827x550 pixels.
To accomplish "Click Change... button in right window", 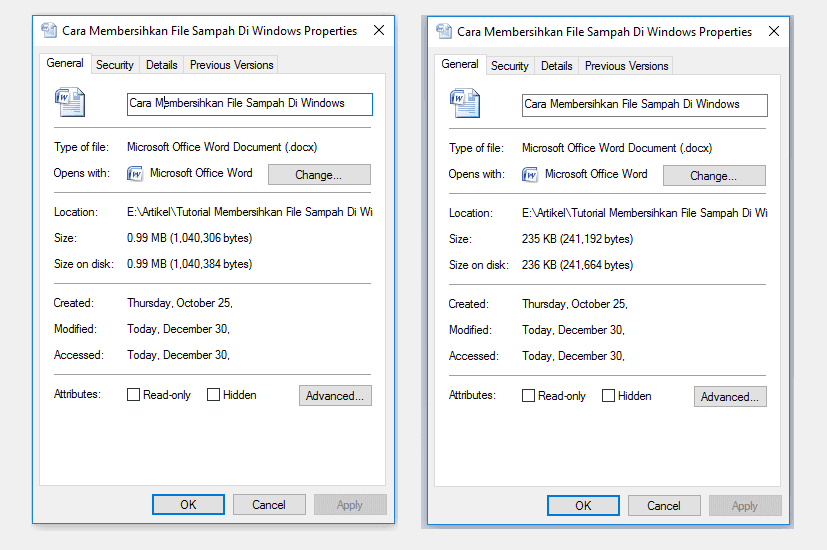I will coord(714,176).
